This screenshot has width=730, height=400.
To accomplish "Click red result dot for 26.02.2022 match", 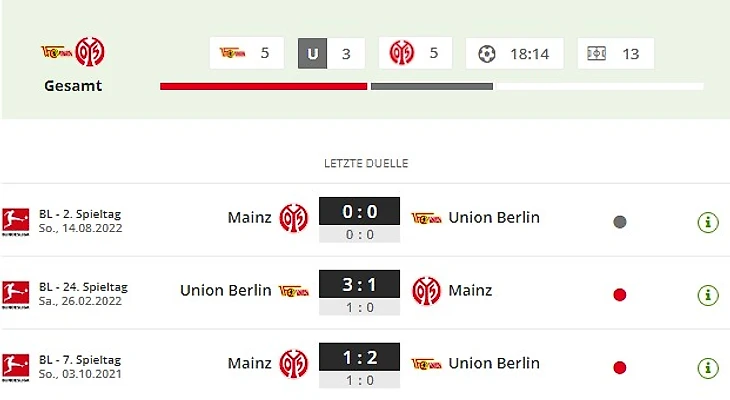I will click(x=620, y=295).
